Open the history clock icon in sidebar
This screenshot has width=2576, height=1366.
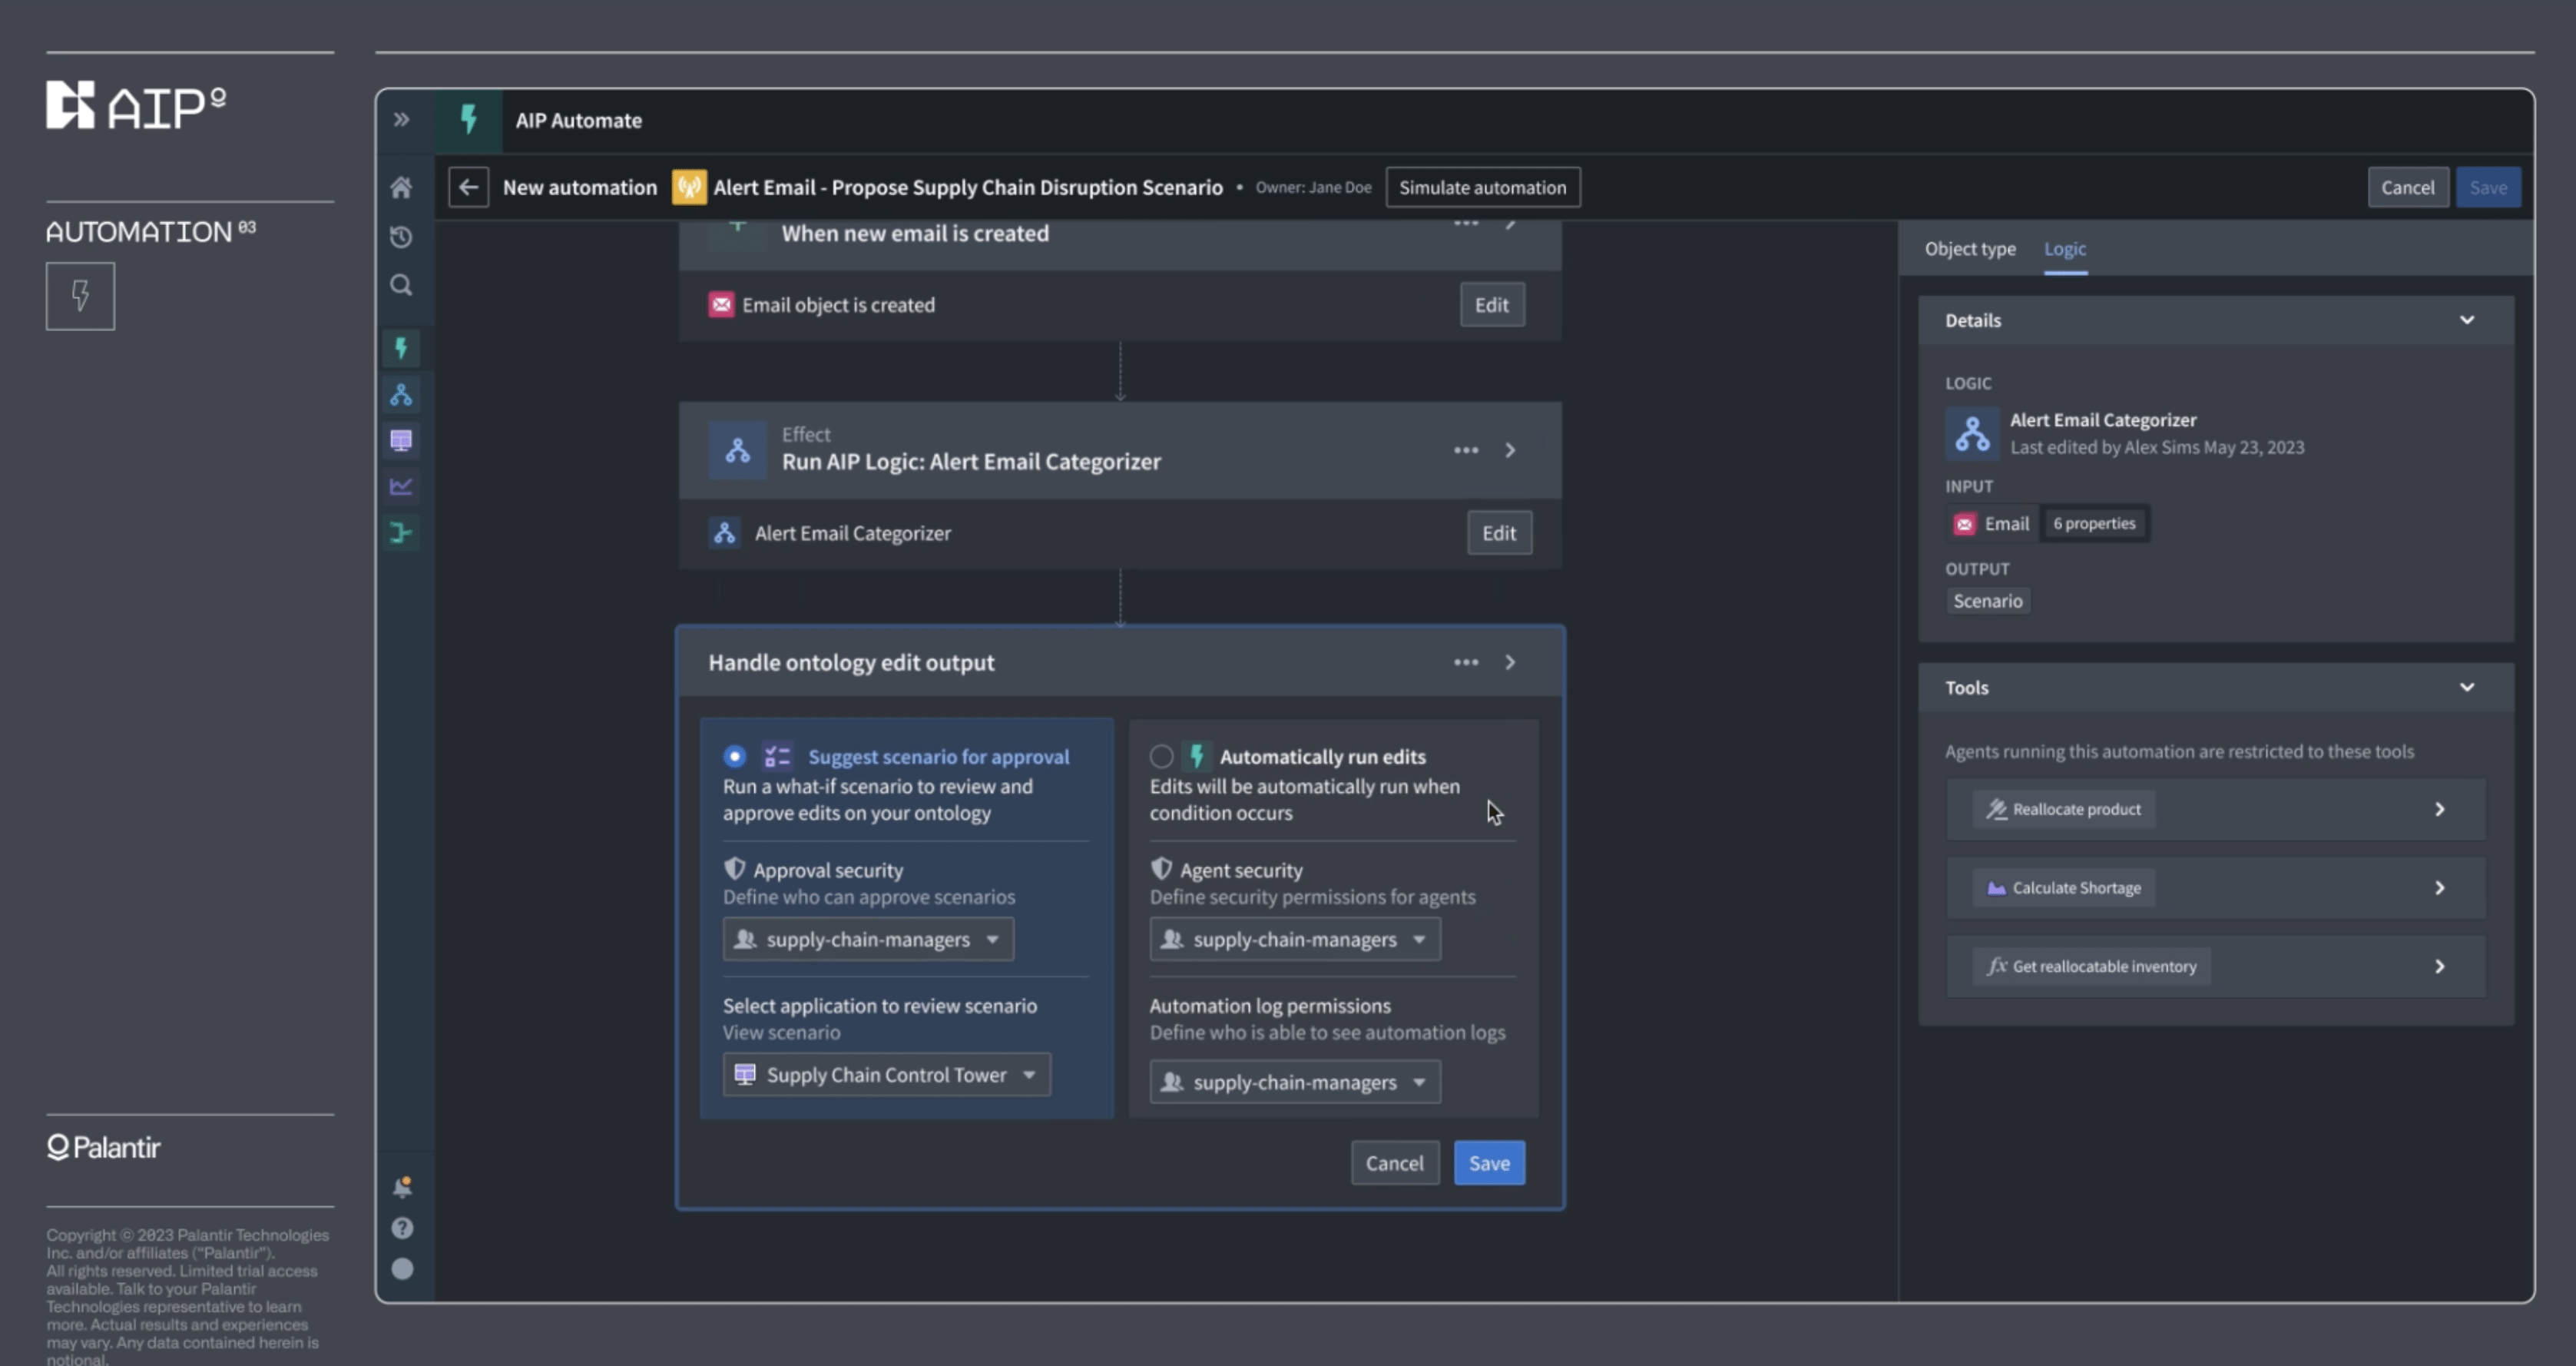tap(401, 237)
